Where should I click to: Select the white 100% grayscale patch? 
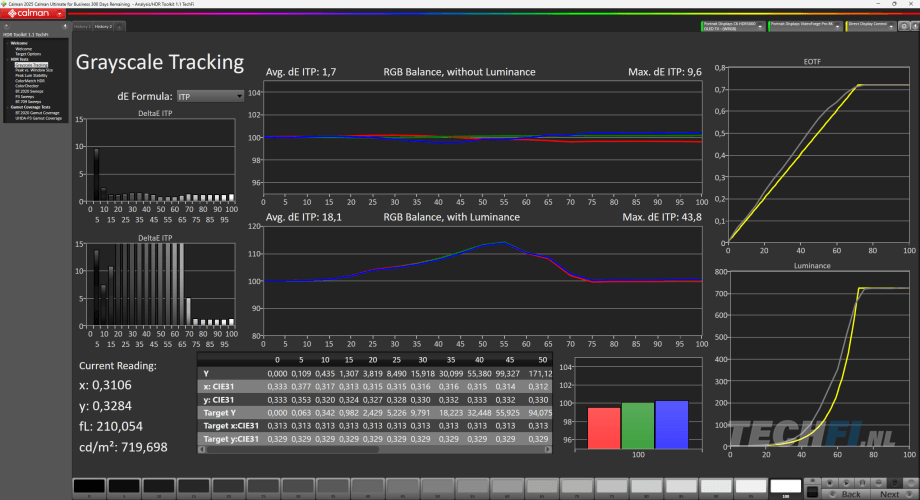(x=786, y=487)
